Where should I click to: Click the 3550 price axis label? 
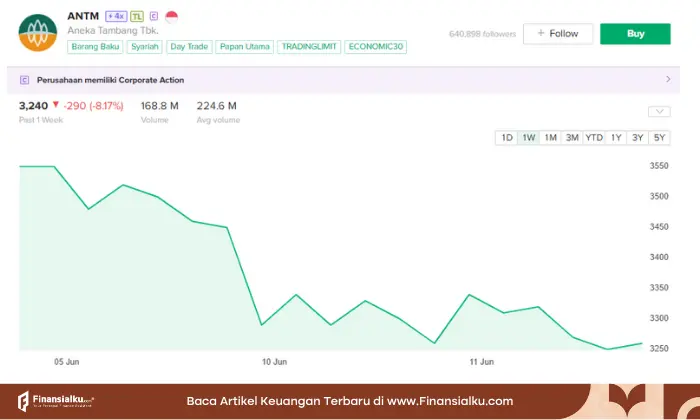click(x=659, y=166)
